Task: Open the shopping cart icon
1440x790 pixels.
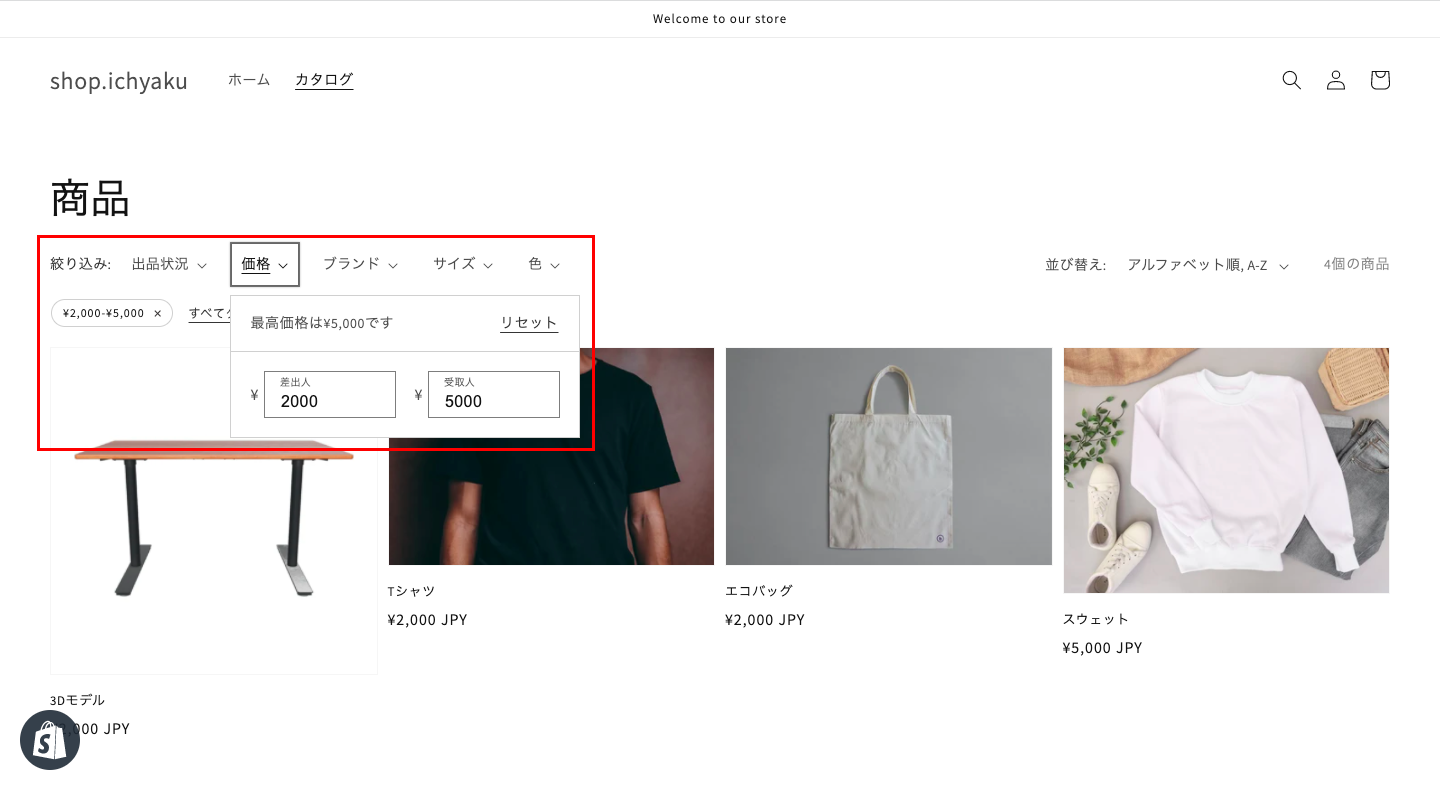Action: tap(1380, 80)
